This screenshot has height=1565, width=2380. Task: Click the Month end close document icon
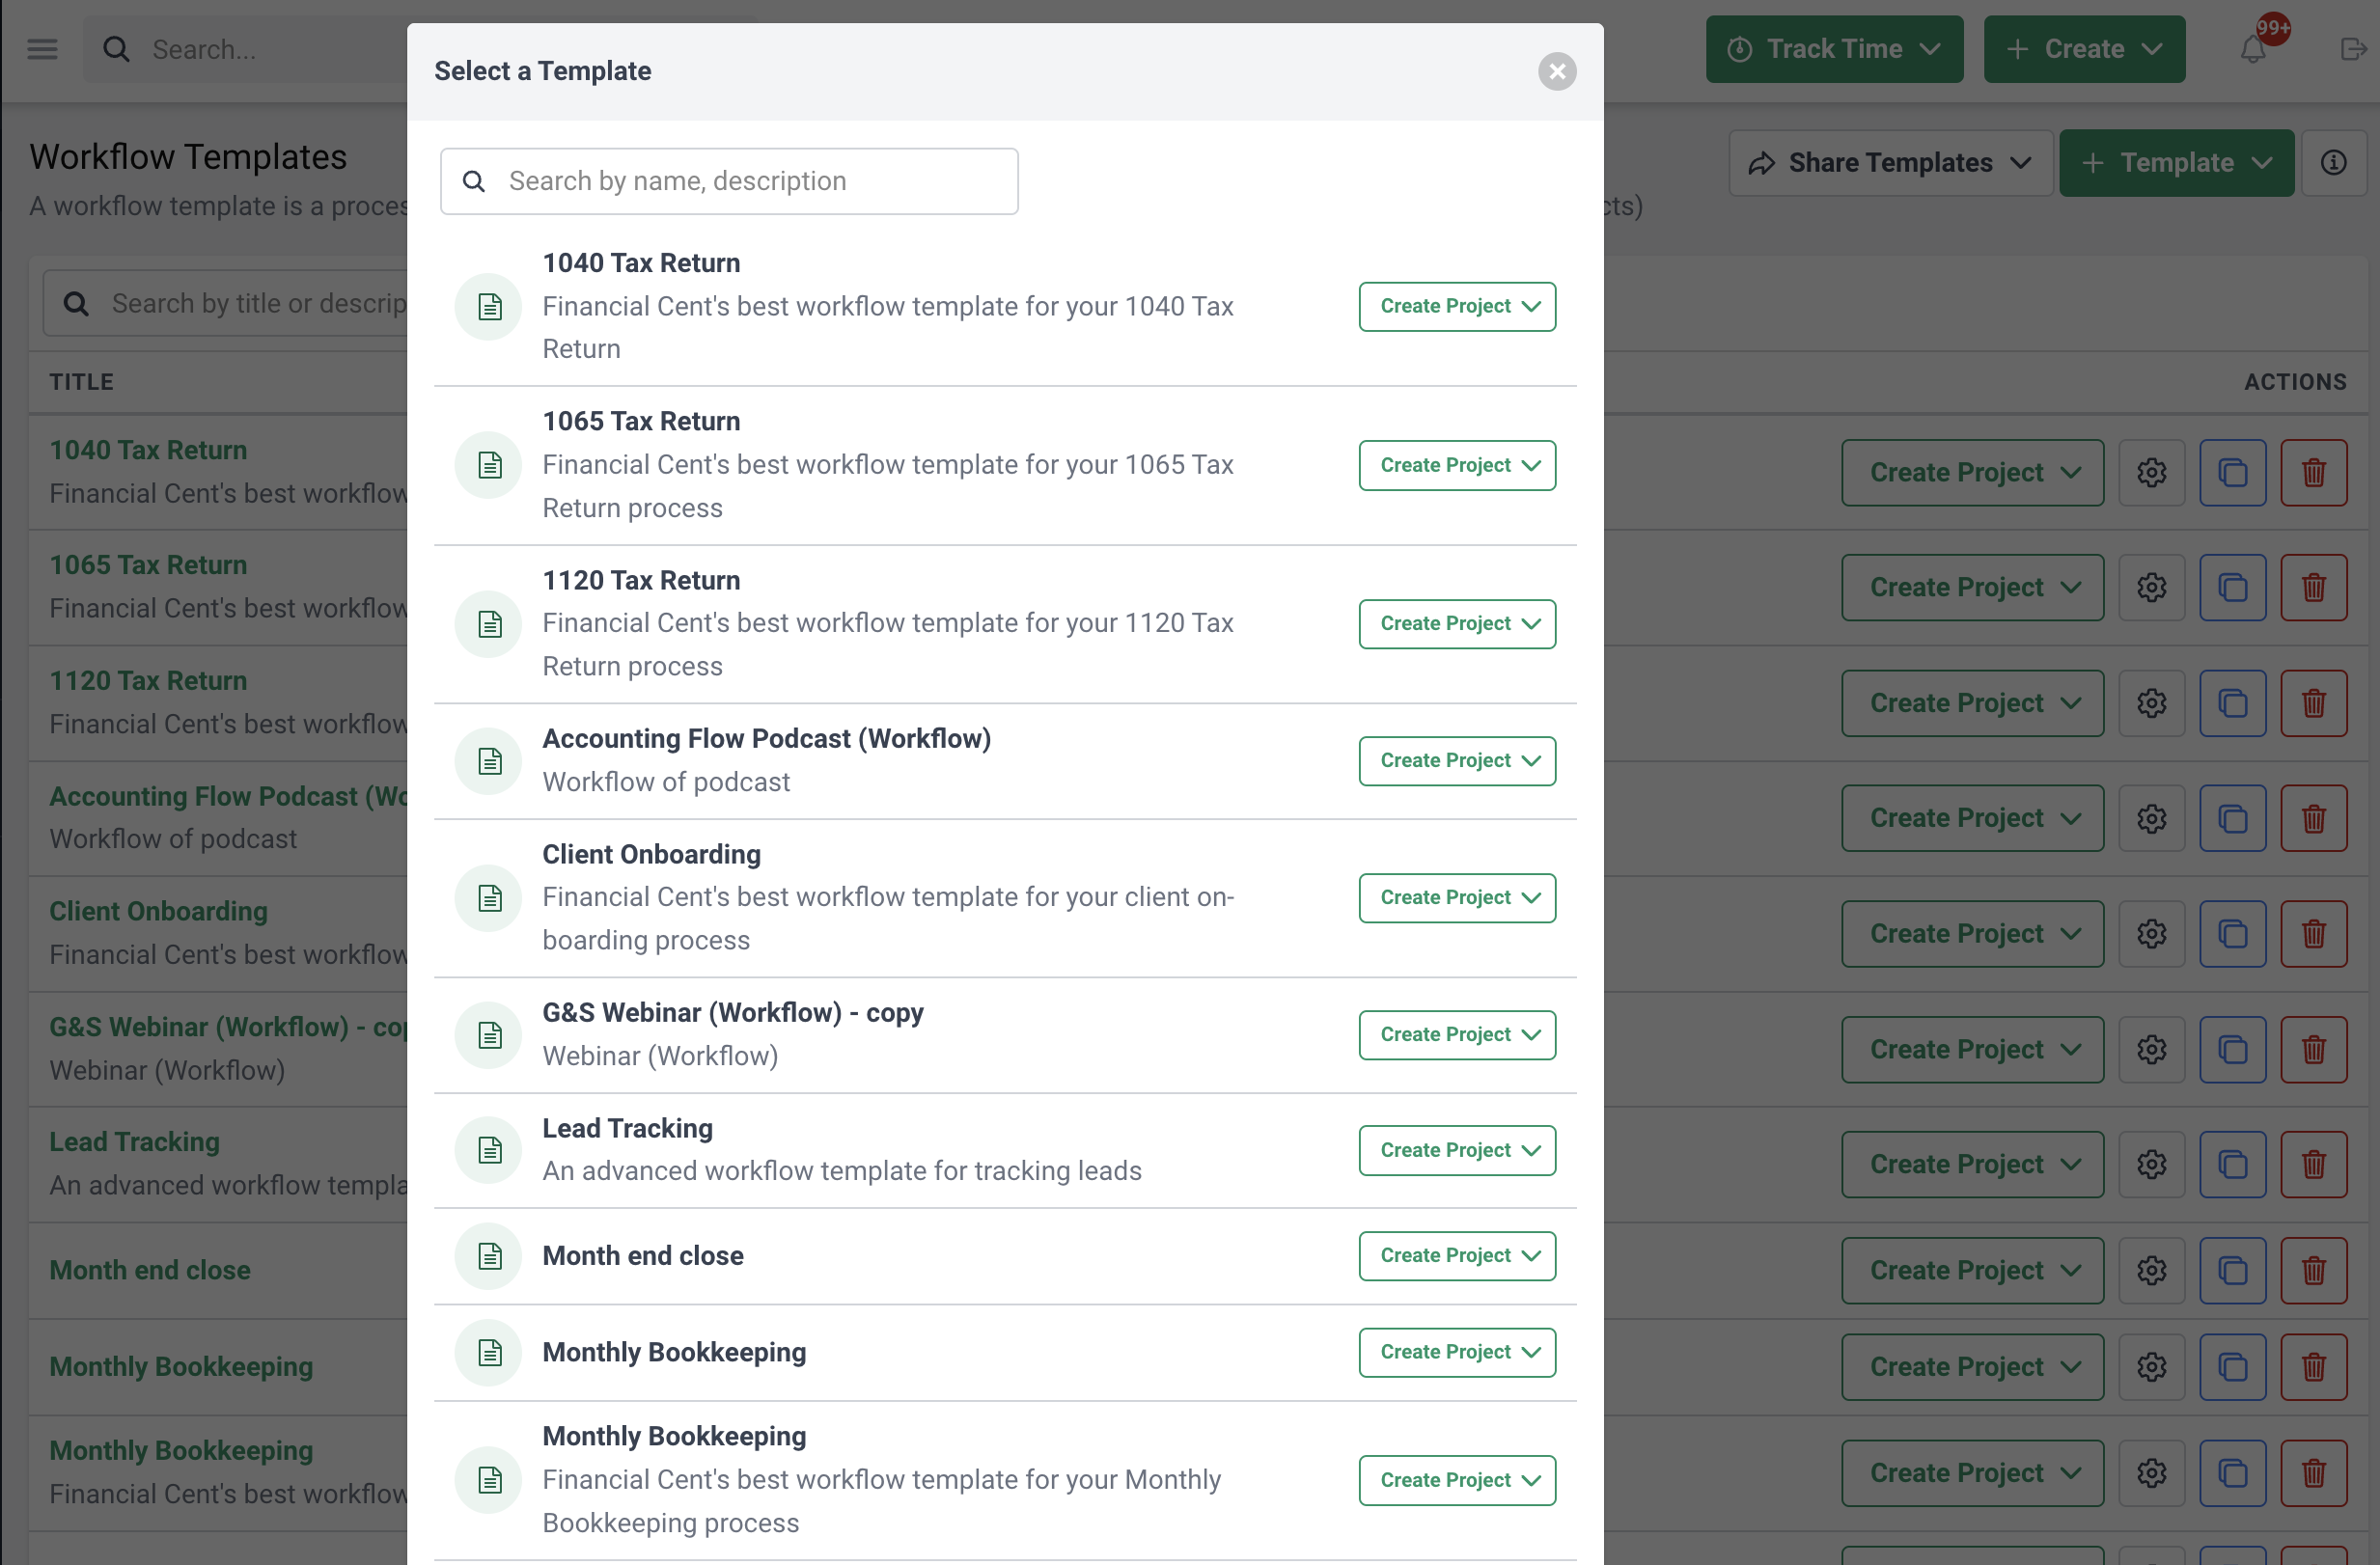click(x=488, y=1256)
